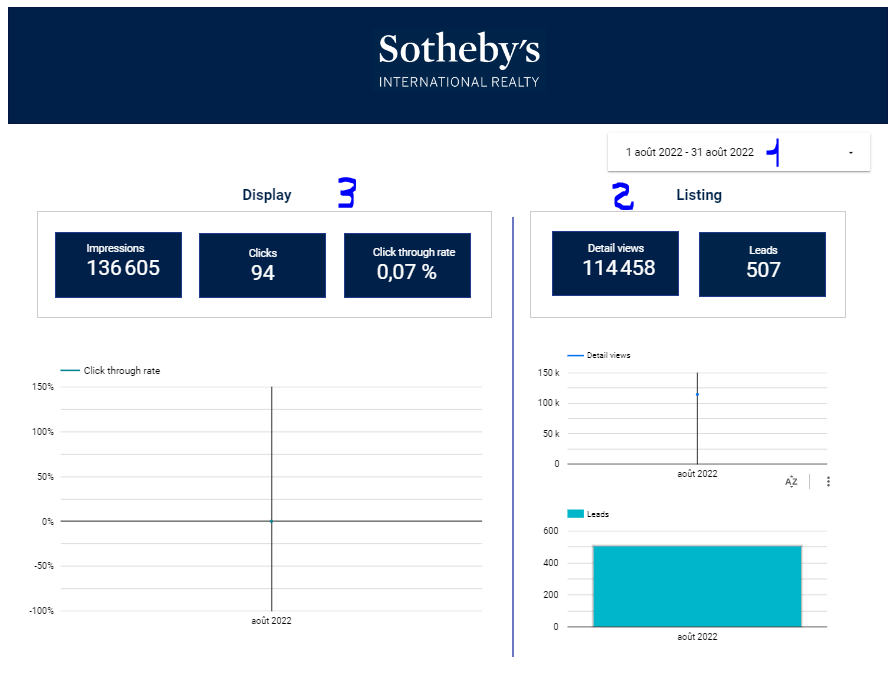The width and height of the screenshot is (892, 676).
Task: Select the Detail views scorecard showing 114 458
Action: 615,264
